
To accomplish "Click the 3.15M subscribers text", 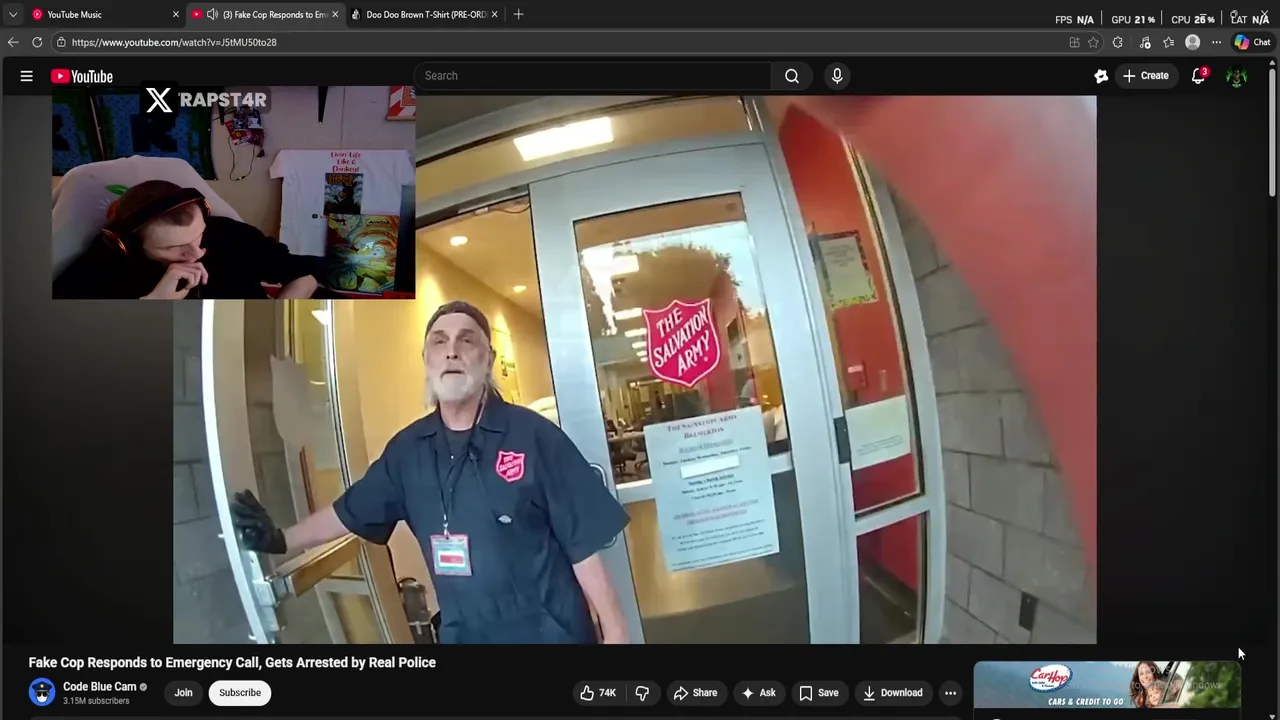I will 96,701.
